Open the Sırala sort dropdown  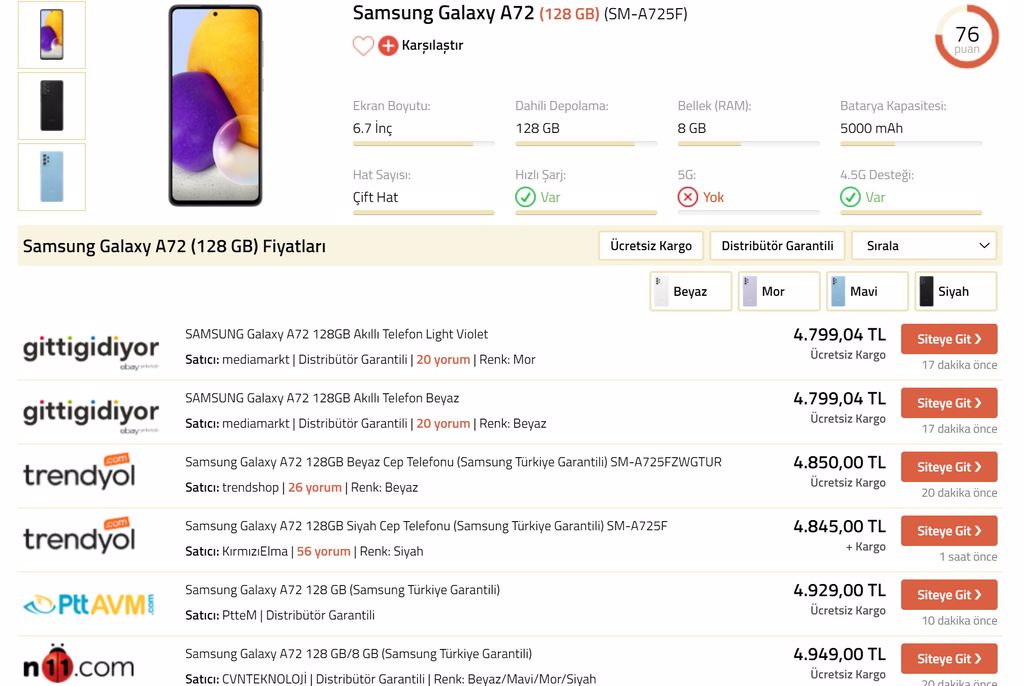925,246
